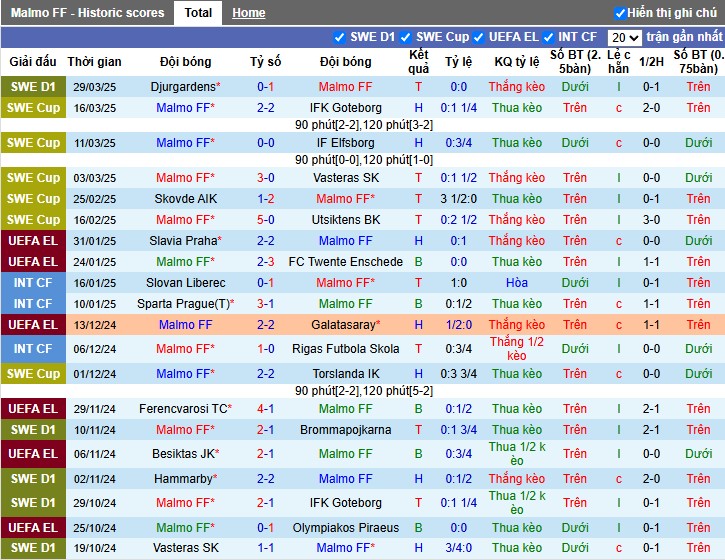725x560 pixels.
Task: Click Djurgardens team in 29/03/25 row
Action: pyautogui.click(x=183, y=86)
